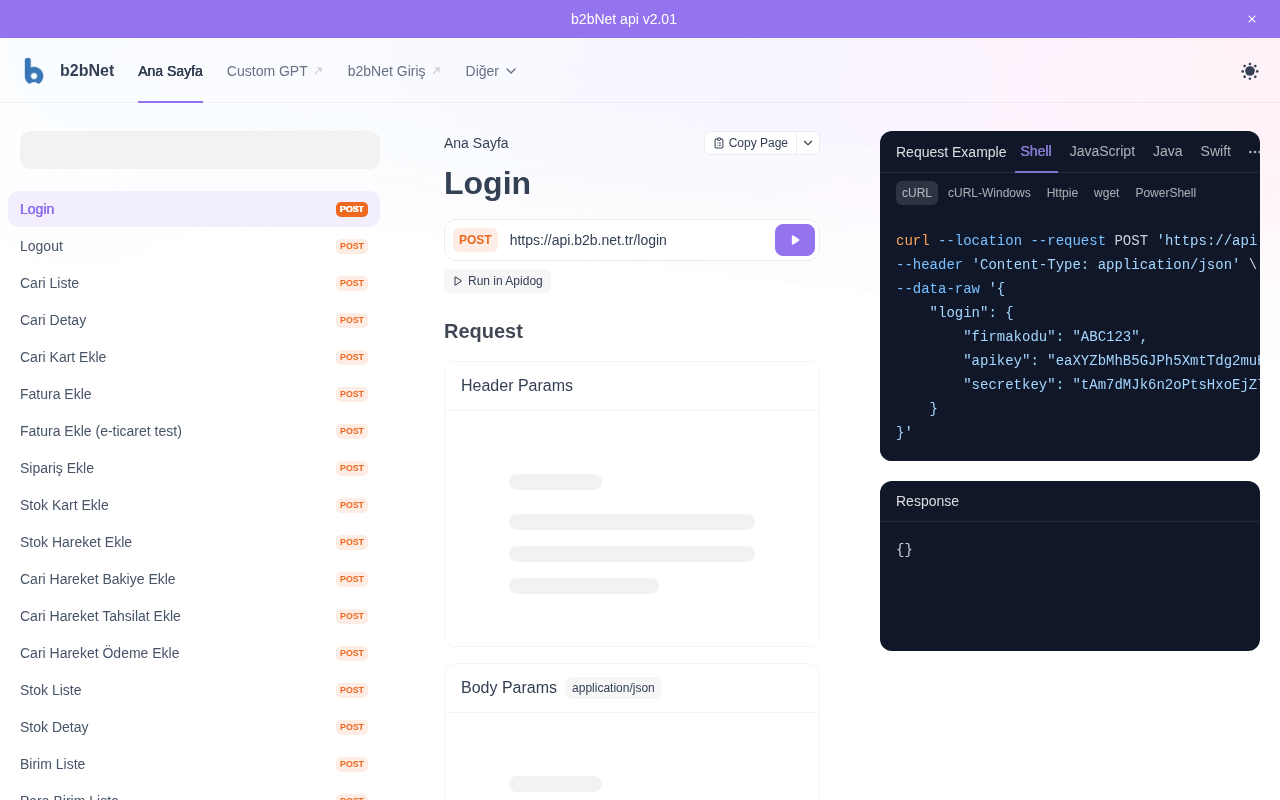This screenshot has height=800, width=1280.
Task: Click the sidebar search field
Action: [x=200, y=150]
